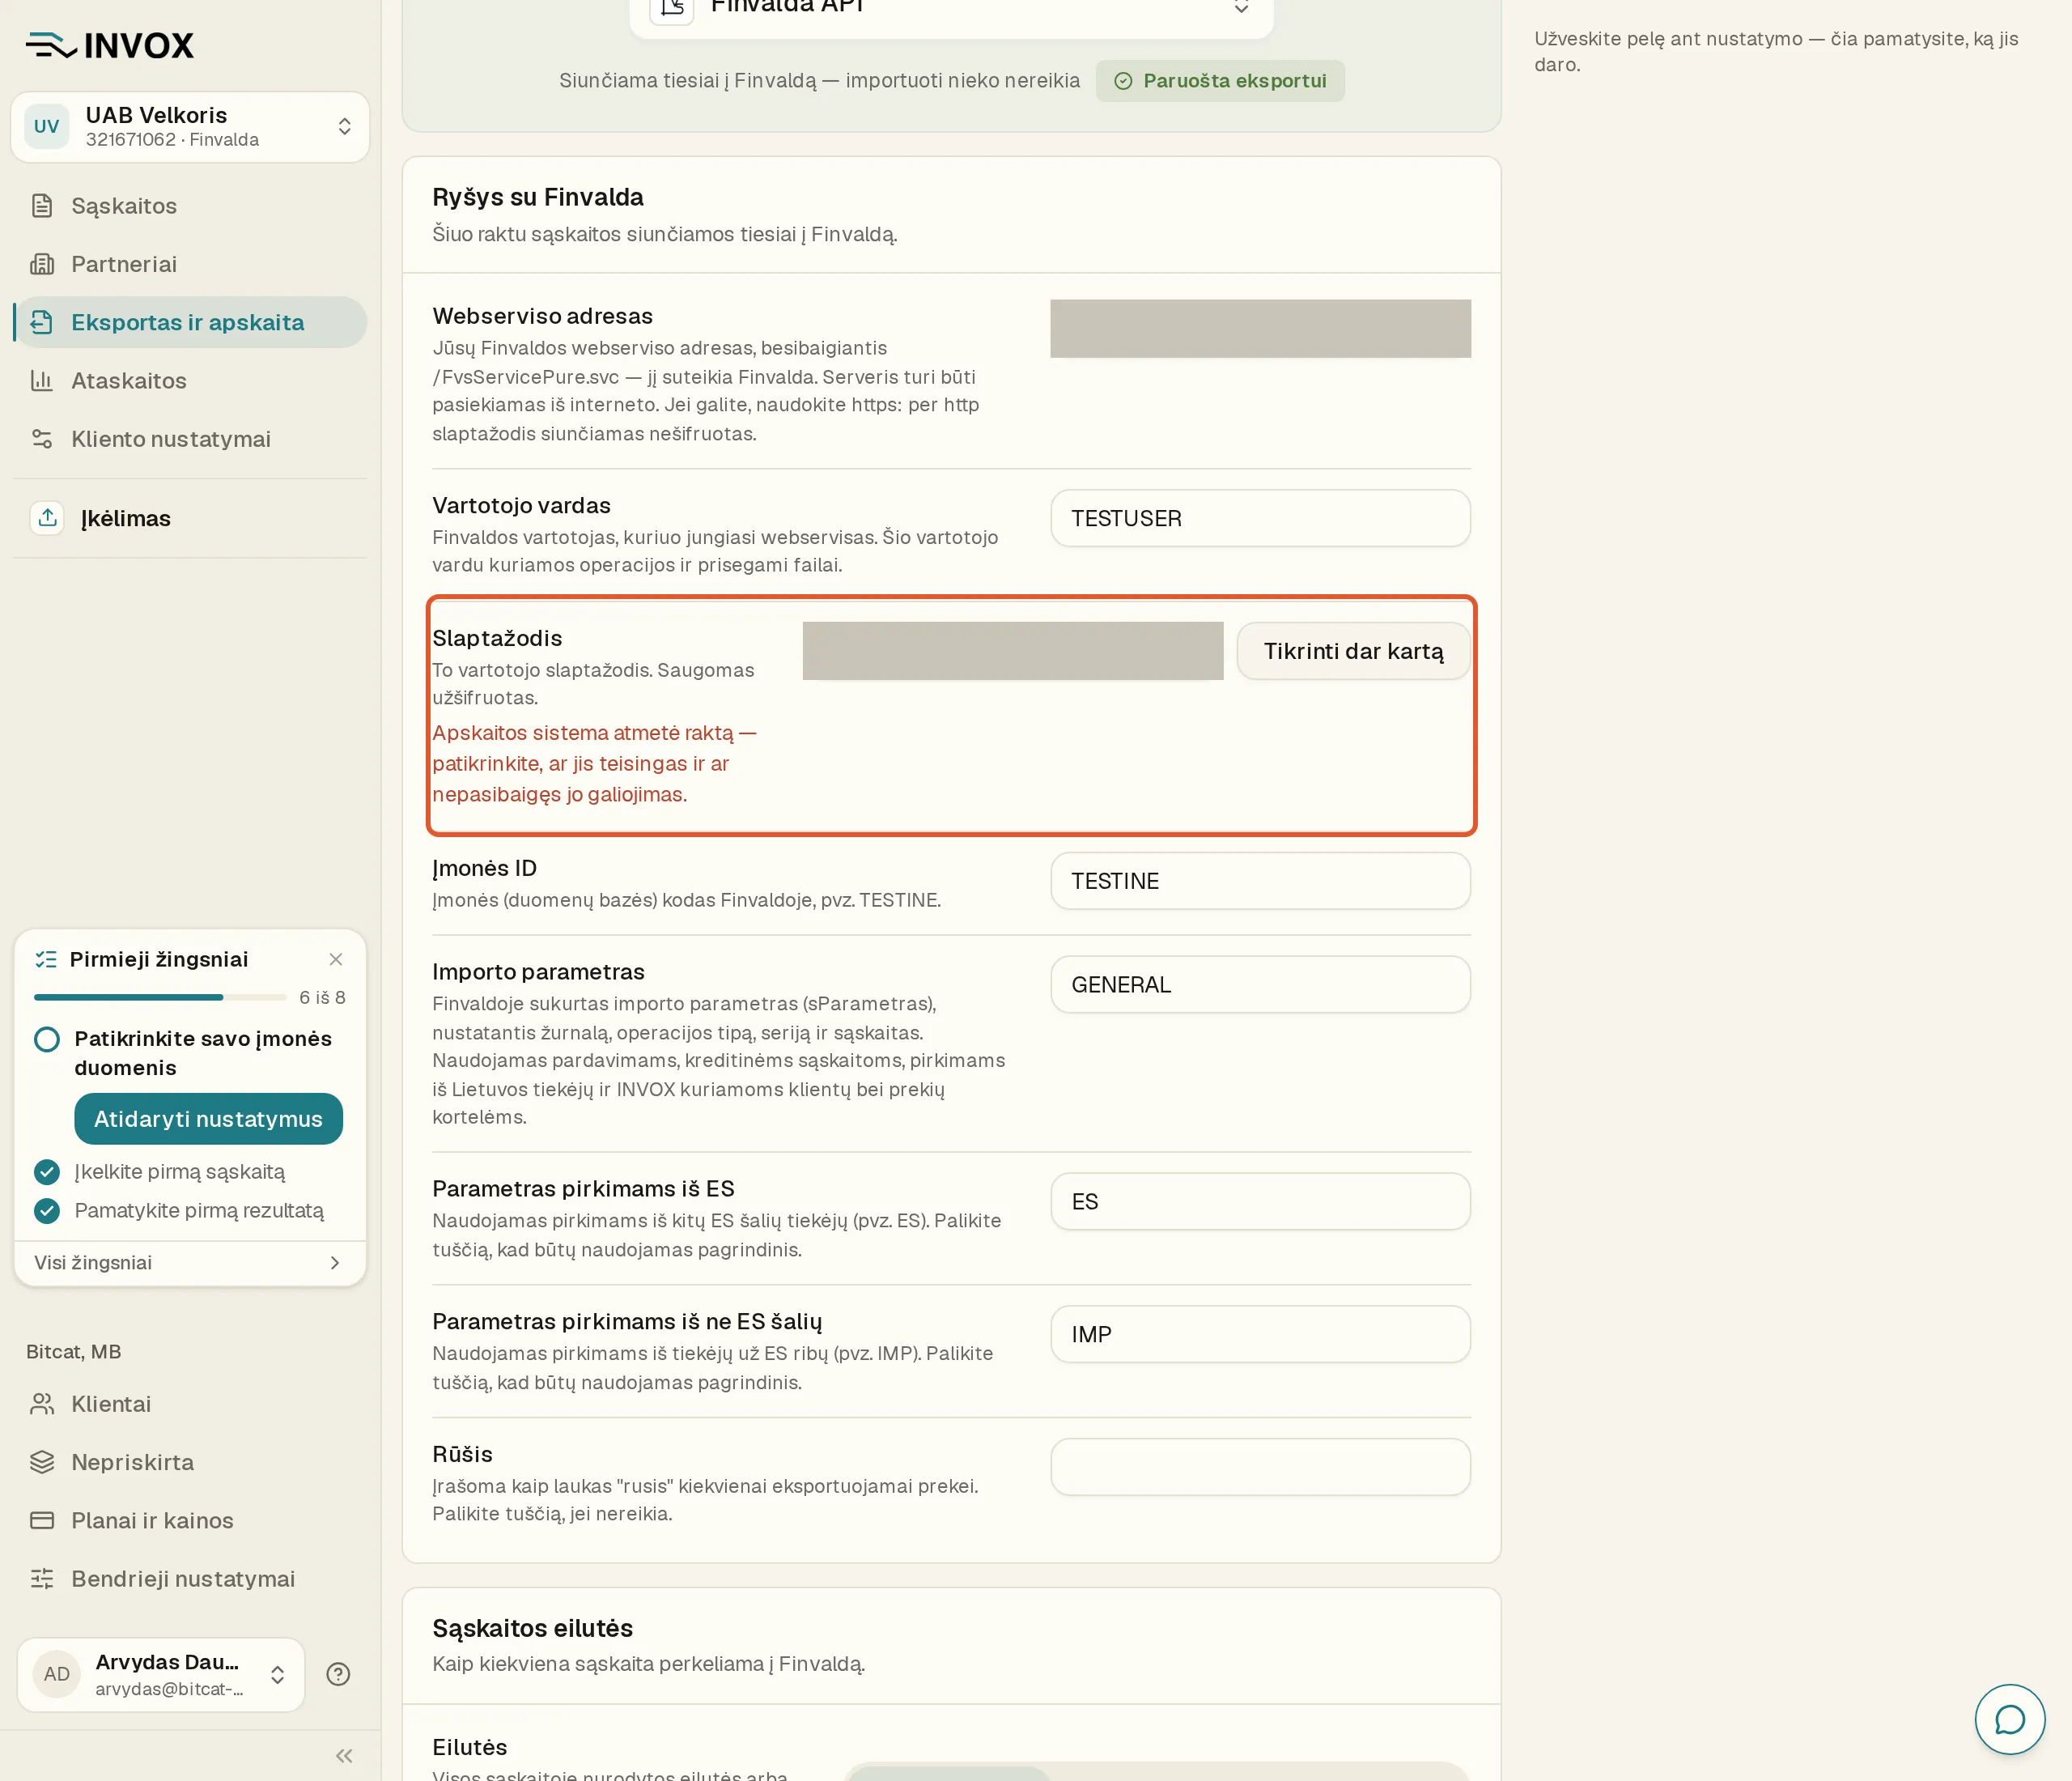This screenshot has height=1781, width=2072.
Task: Click the AD user avatar
Action: (57, 1675)
